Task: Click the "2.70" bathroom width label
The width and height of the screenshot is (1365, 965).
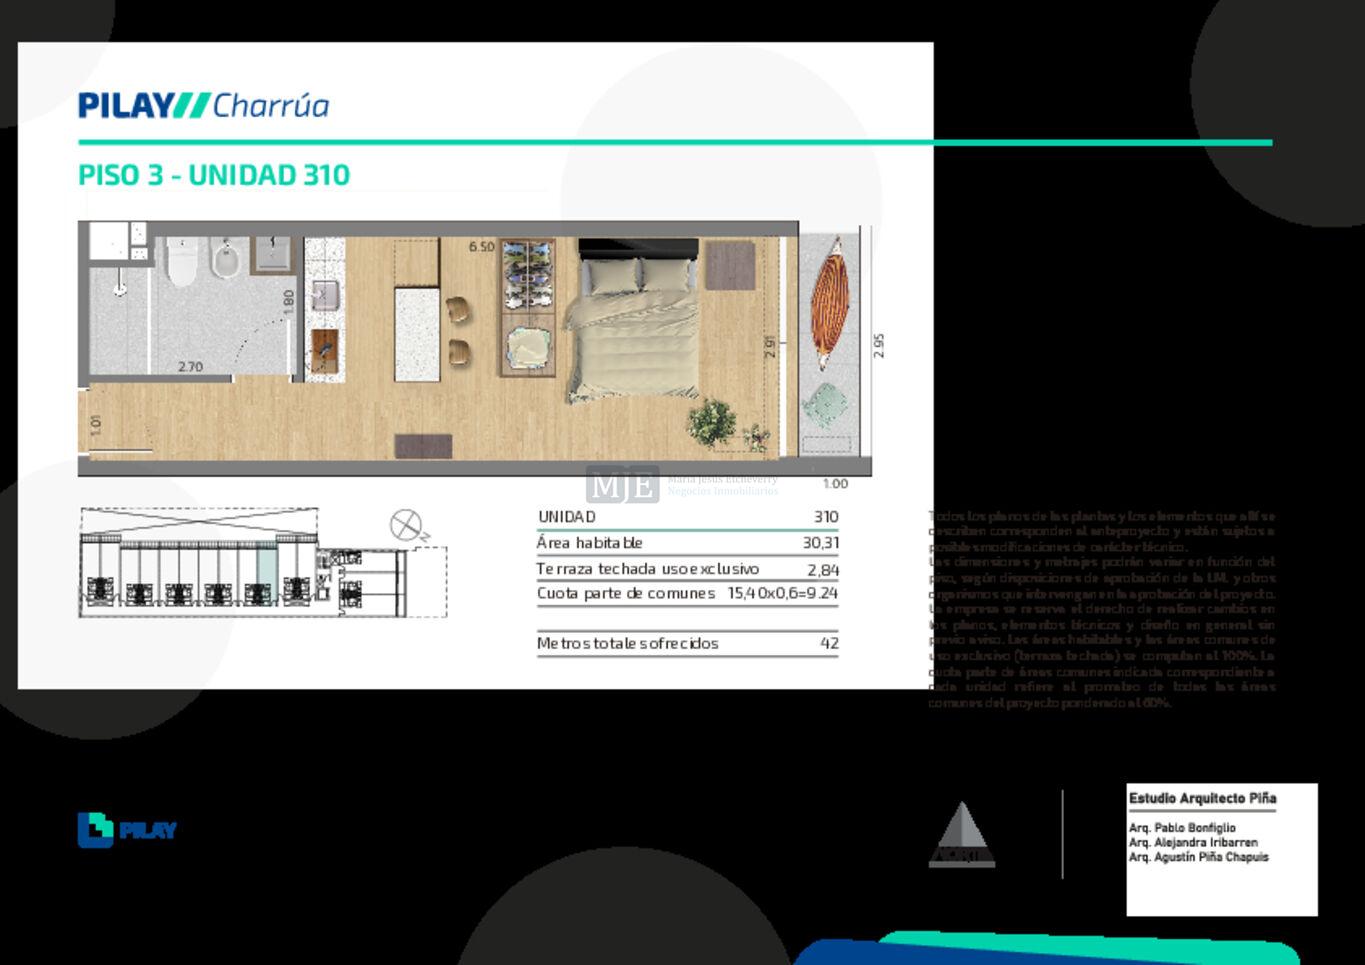Action: pyautogui.click(x=190, y=367)
